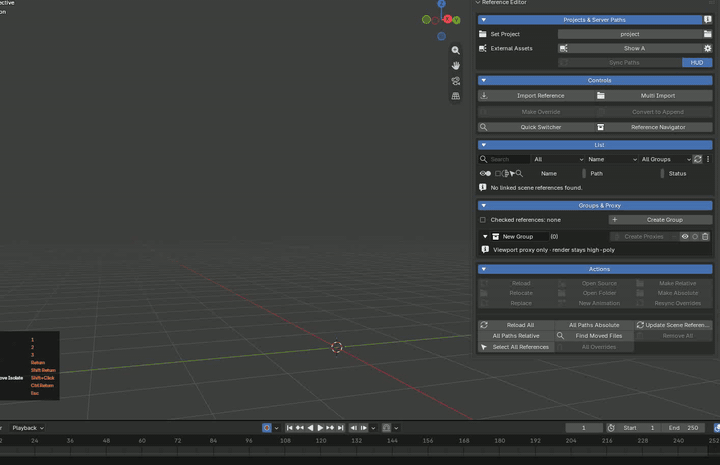
Task: Click Import Reference button
Action: [536, 95]
